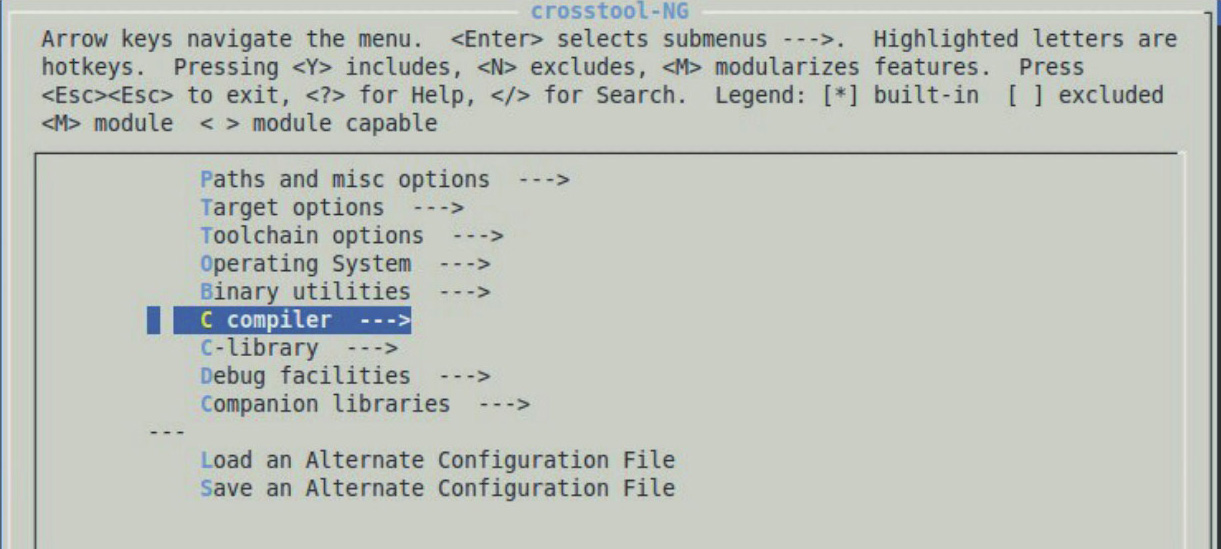This screenshot has height=549, width=1221.
Task: Select the Operating System entry
Action: pos(305,264)
